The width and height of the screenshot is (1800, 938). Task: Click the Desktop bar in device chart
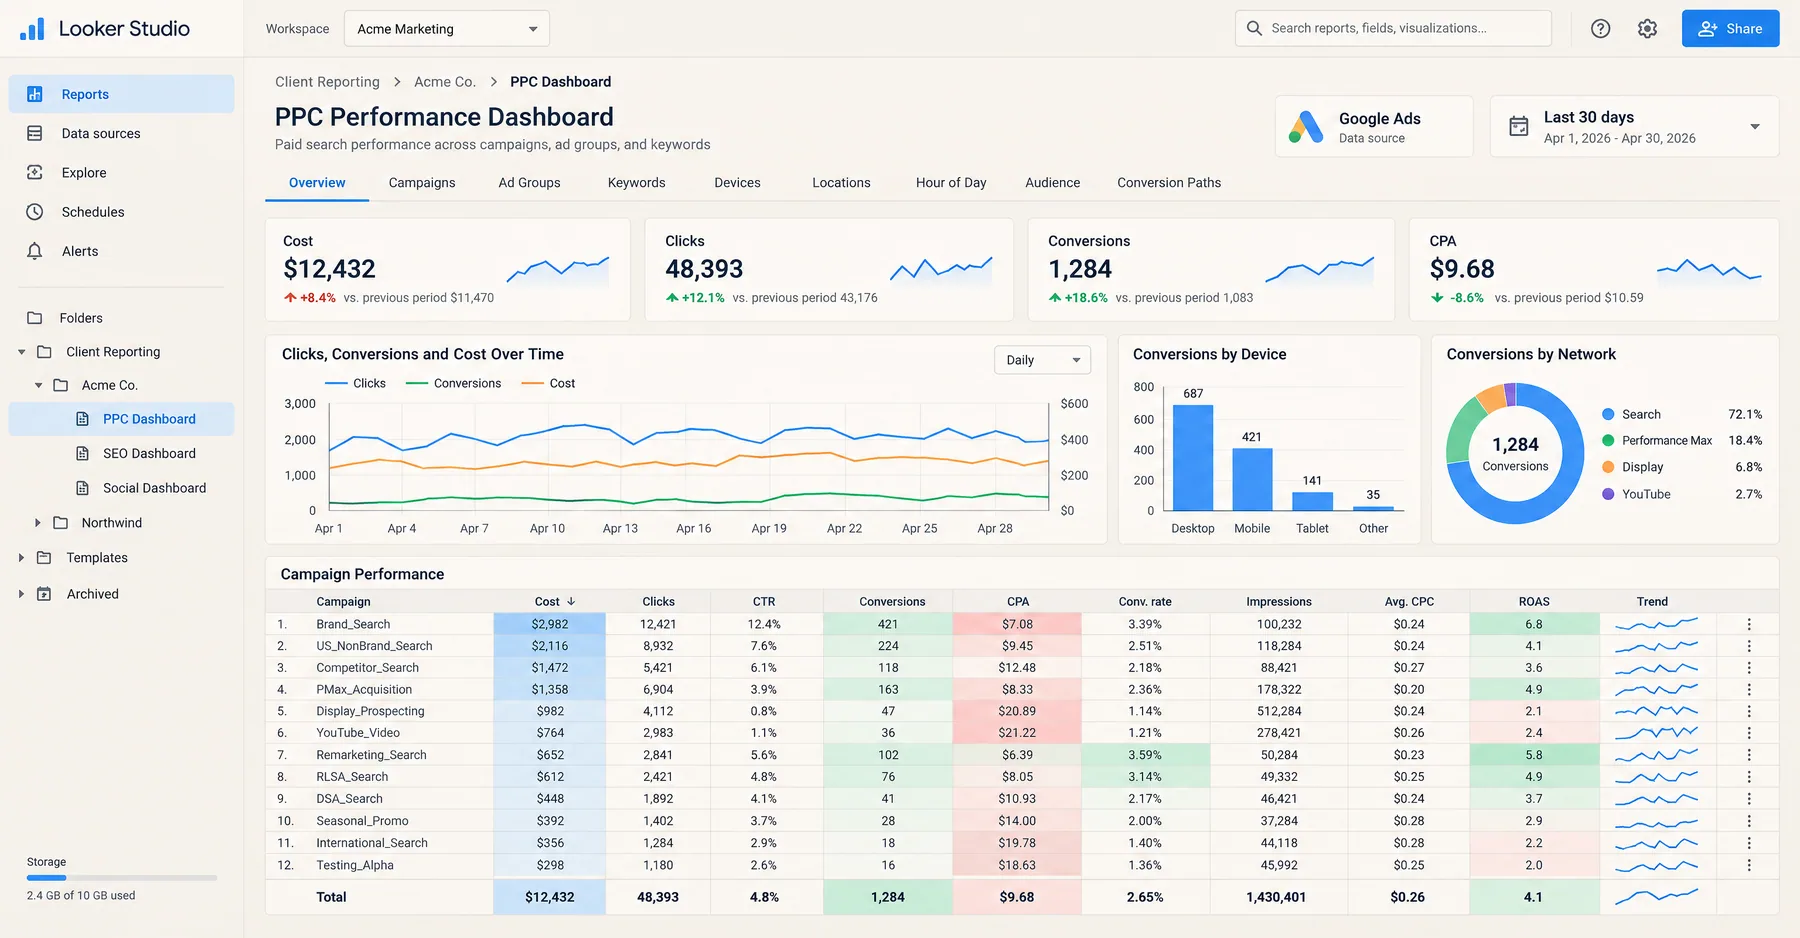coord(1193,458)
